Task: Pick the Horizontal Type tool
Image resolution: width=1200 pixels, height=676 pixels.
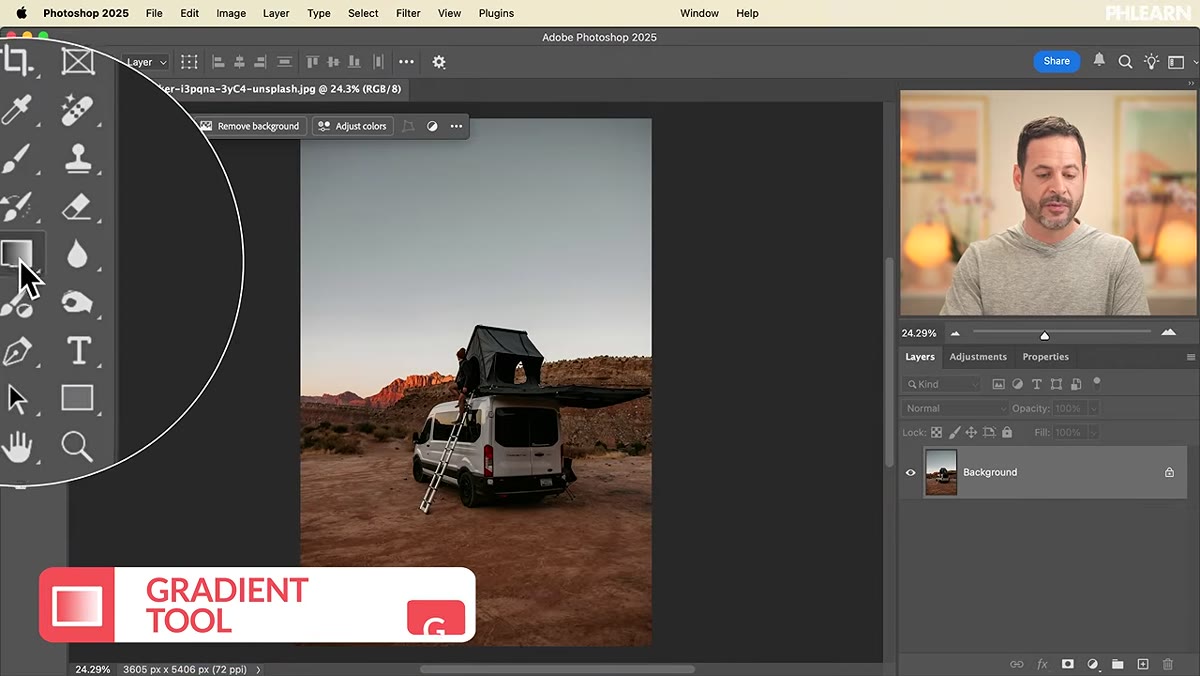Action: point(78,350)
